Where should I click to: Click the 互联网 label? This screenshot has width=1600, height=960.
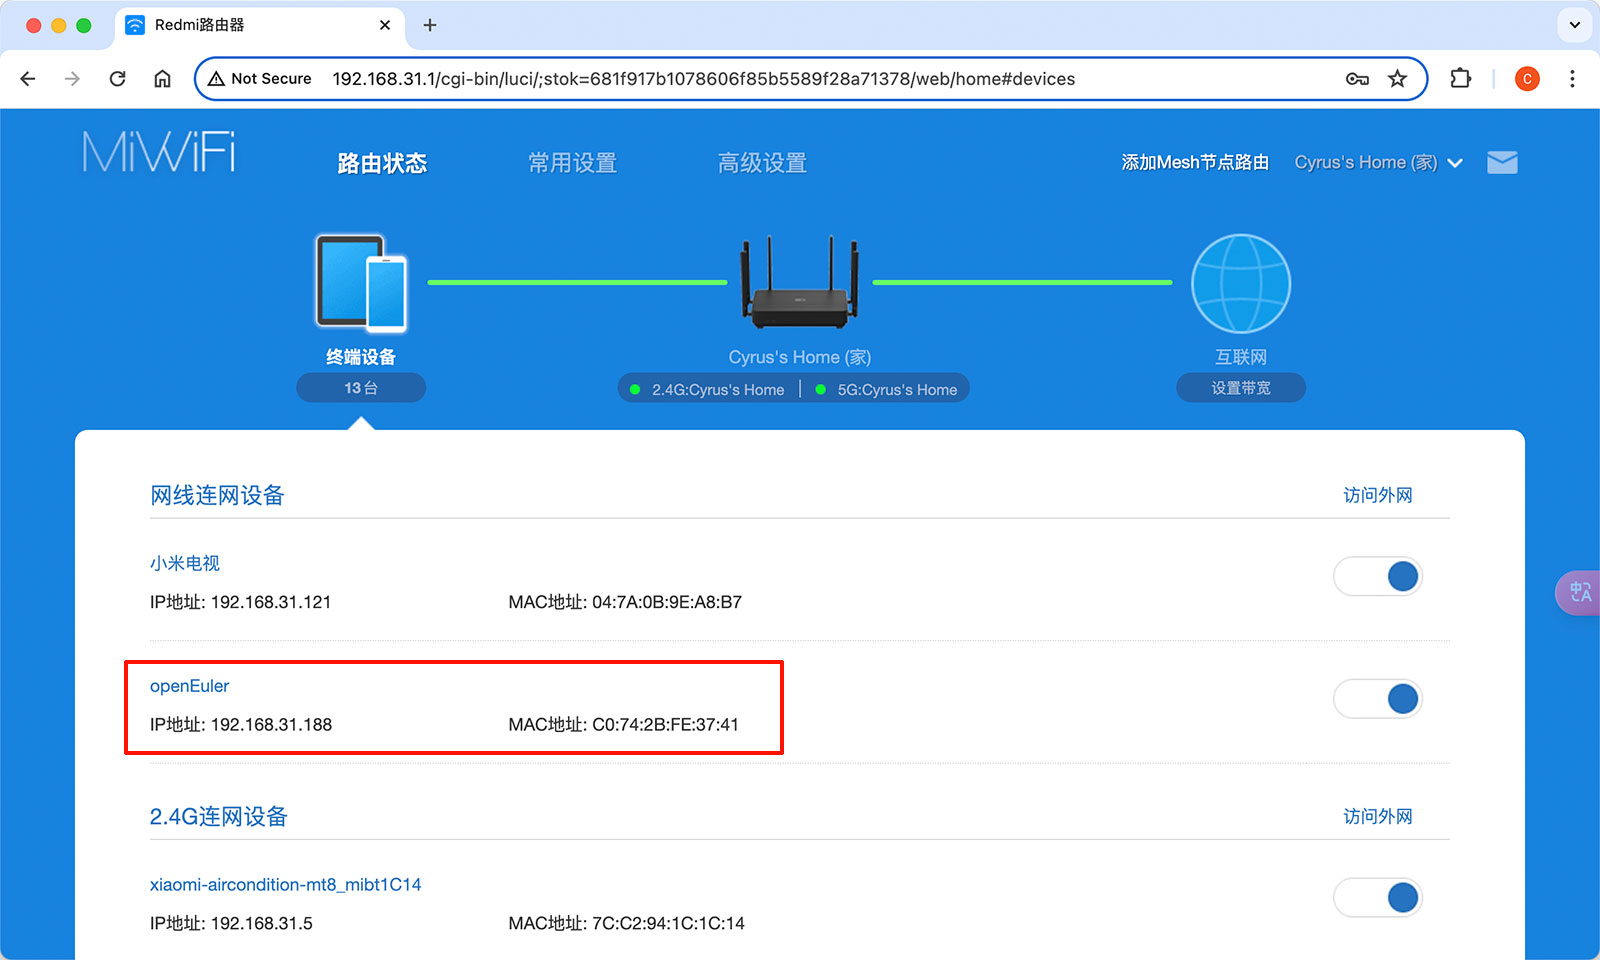pos(1241,357)
